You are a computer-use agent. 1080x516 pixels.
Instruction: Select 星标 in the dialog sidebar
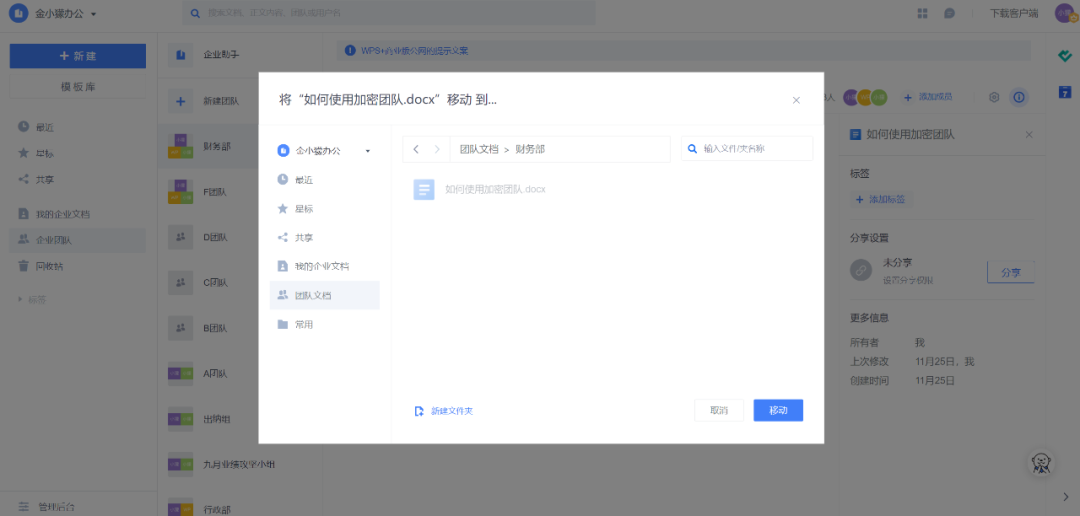[x=324, y=209]
